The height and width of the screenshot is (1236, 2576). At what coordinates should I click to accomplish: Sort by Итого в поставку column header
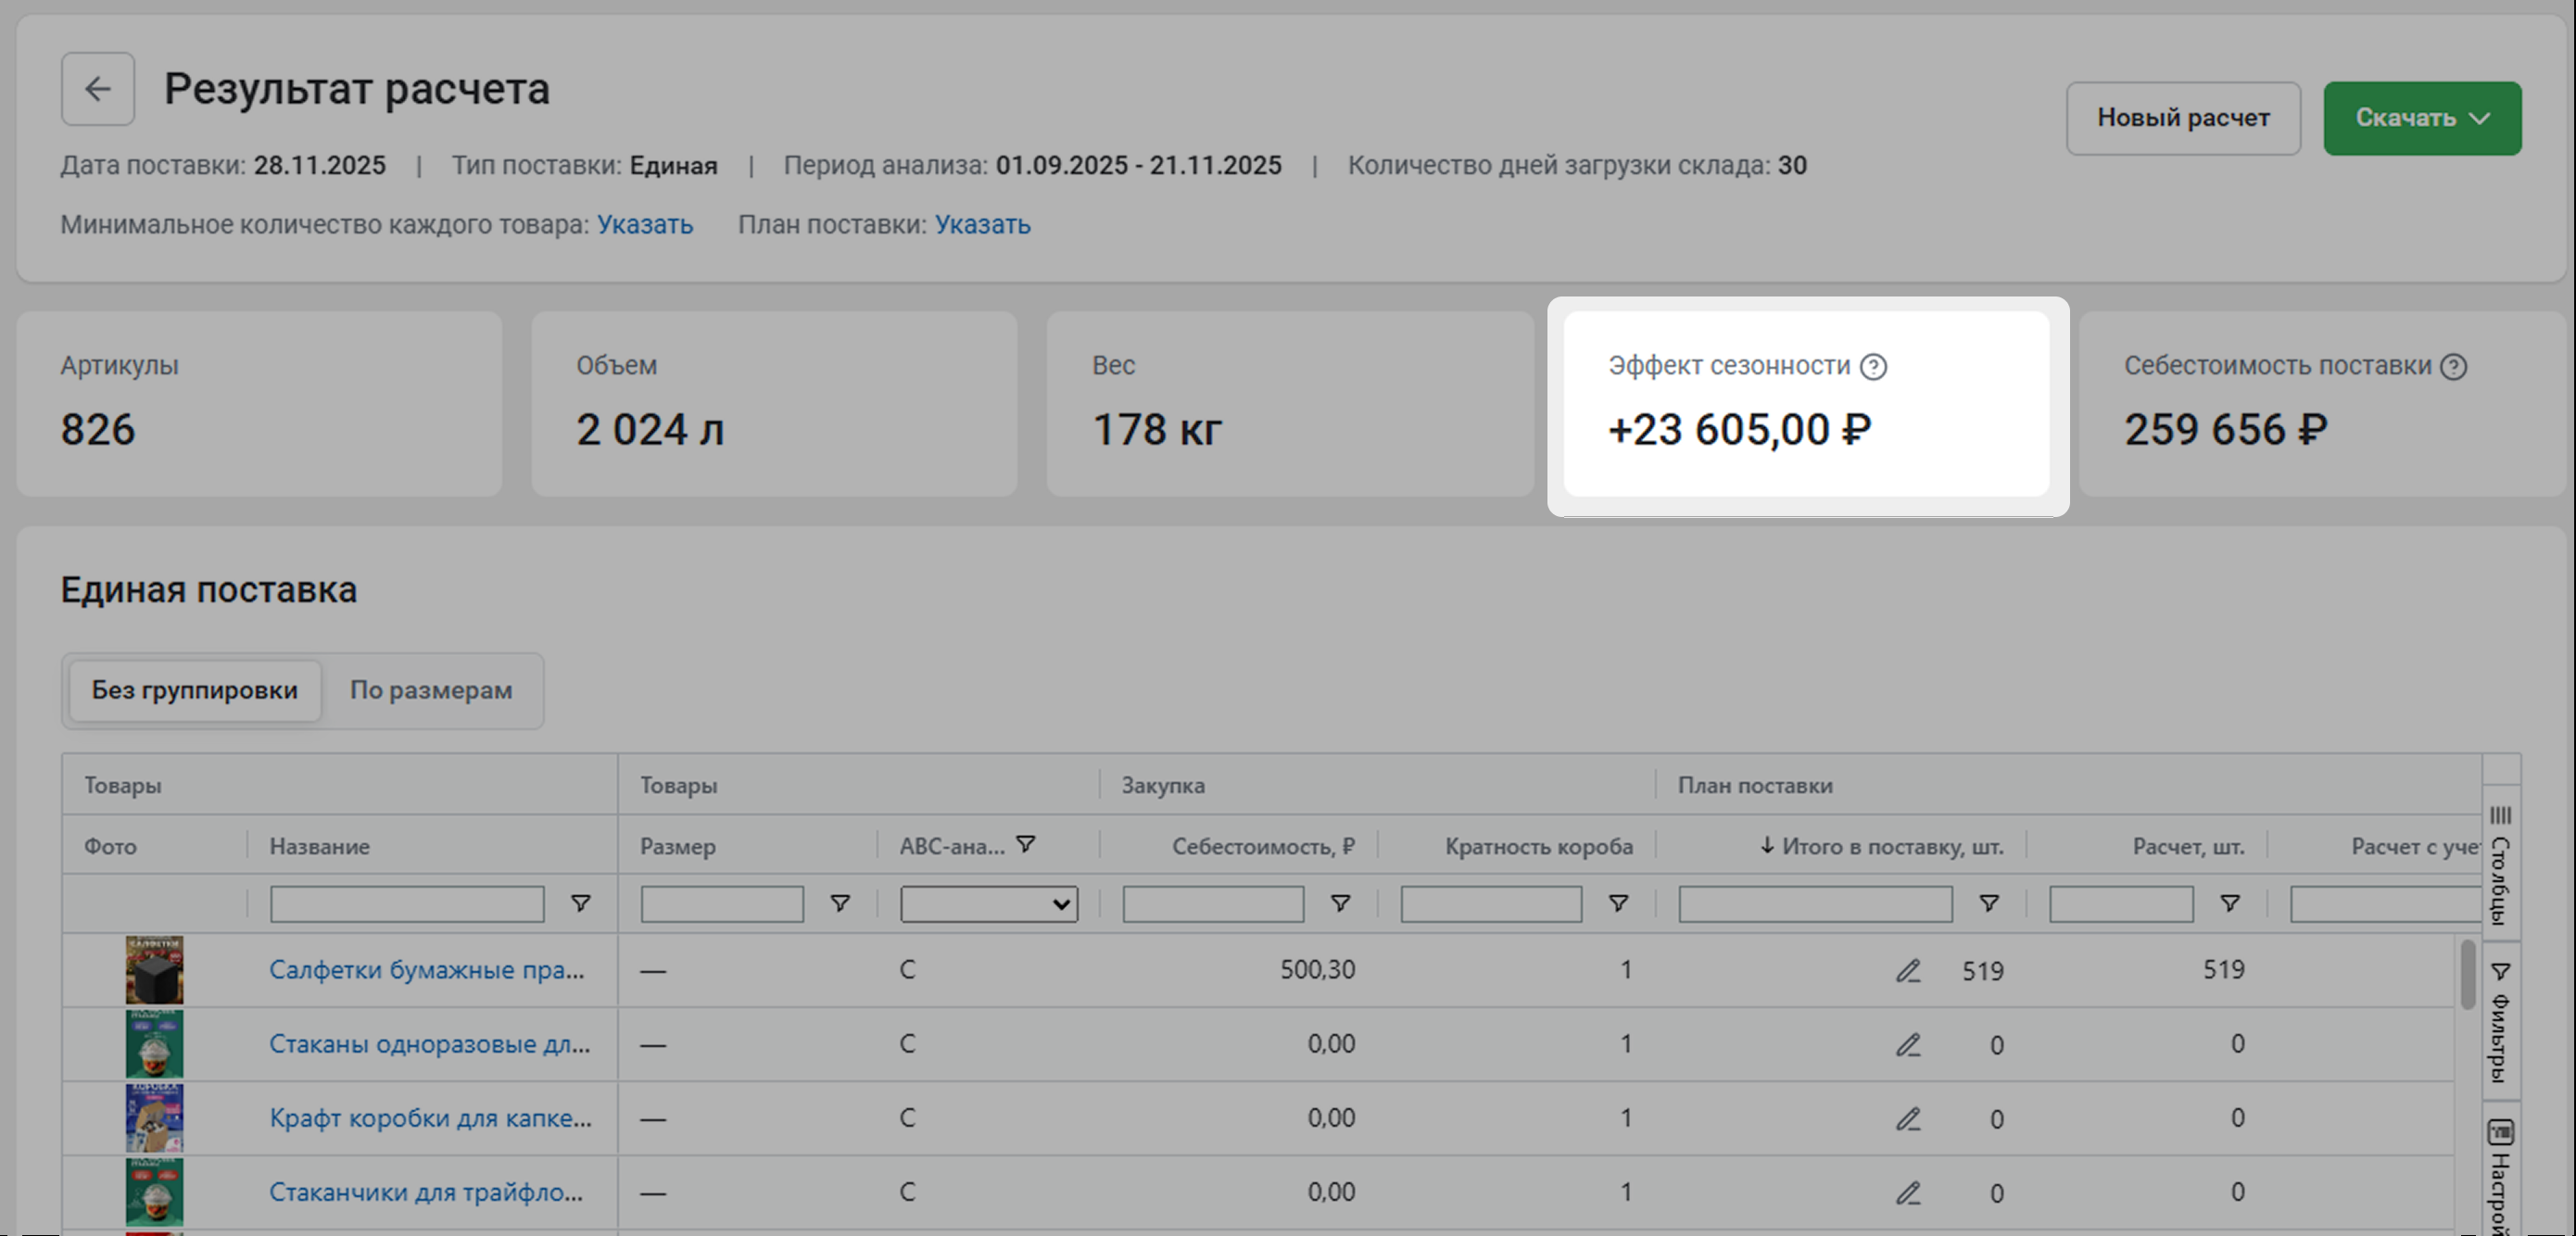point(1881,846)
